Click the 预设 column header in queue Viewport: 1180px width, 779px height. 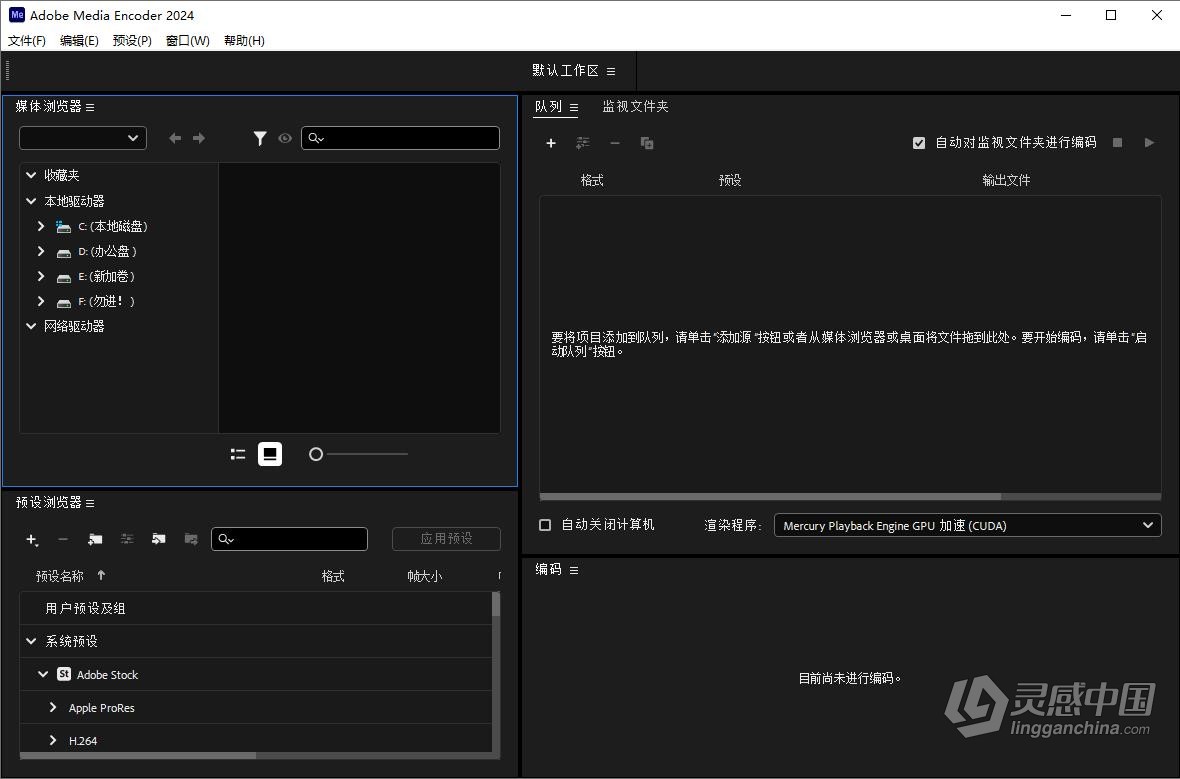tap(730, 181)
